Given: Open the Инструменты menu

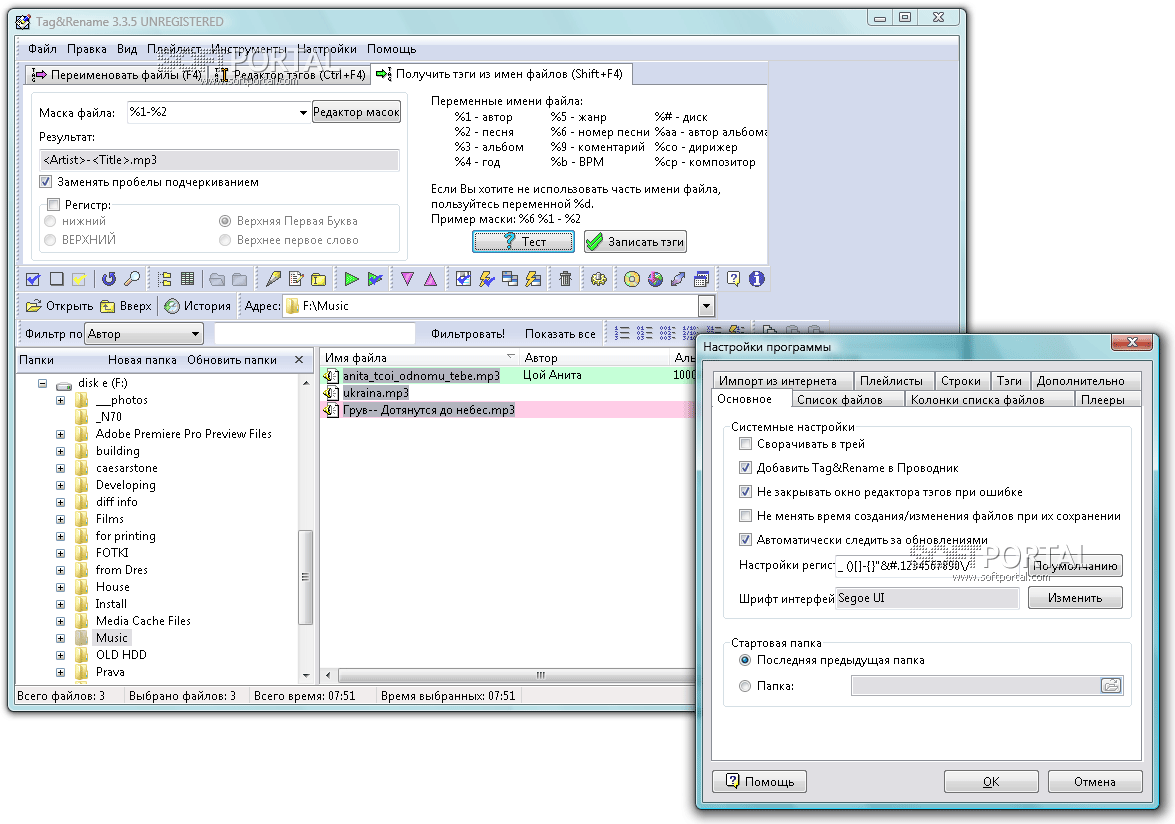Looking at the screenshot, I should (249, 49).
